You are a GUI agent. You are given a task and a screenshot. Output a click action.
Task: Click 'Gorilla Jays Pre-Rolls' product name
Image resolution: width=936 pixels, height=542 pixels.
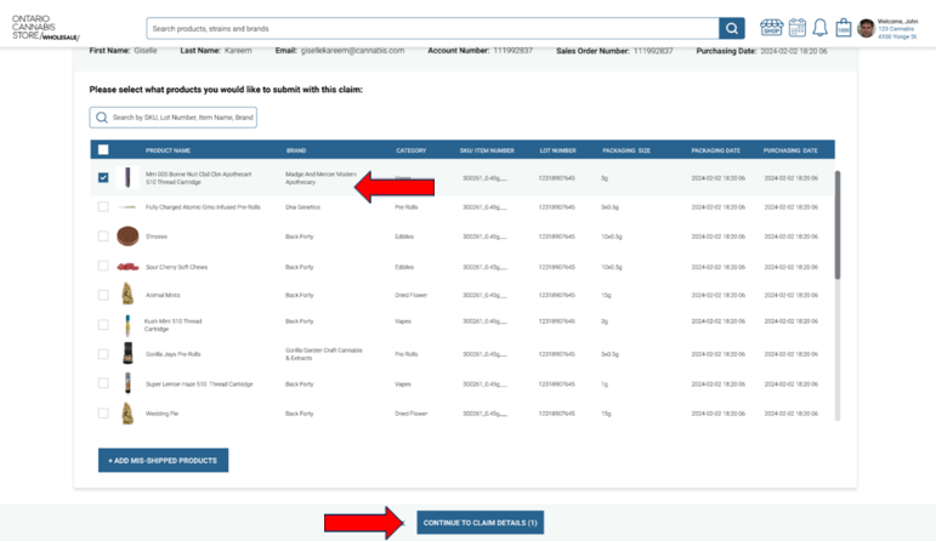click(x=173, y=354)
